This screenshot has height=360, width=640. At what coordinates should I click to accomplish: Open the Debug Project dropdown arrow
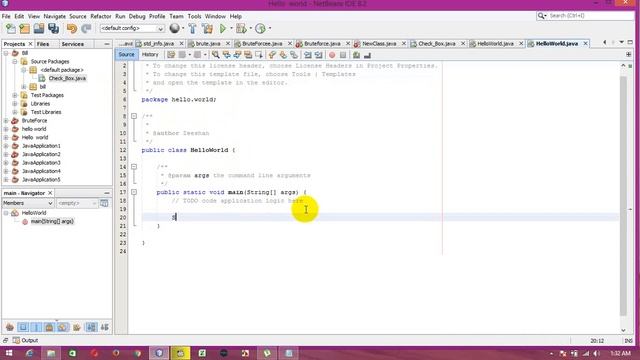[x=250, y=29]
